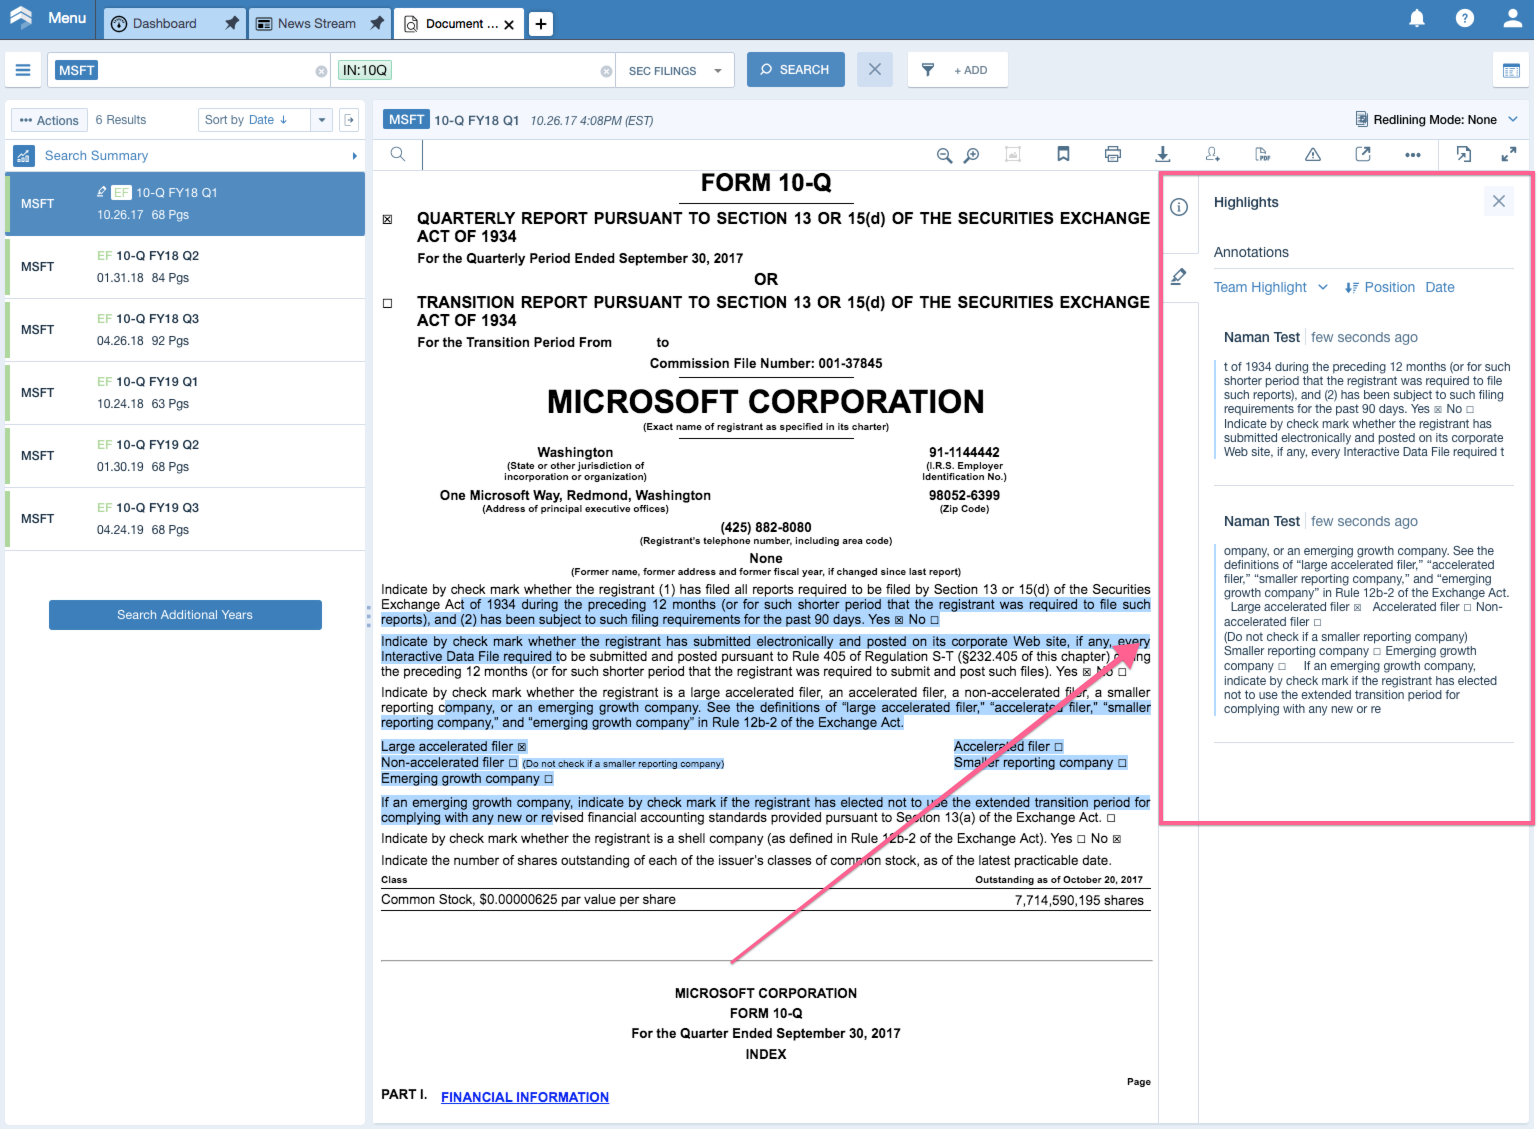This screenshot has width=1540, height=1129.
Task: Click the in-document search magnifier
Action: [x=398, y=154]
